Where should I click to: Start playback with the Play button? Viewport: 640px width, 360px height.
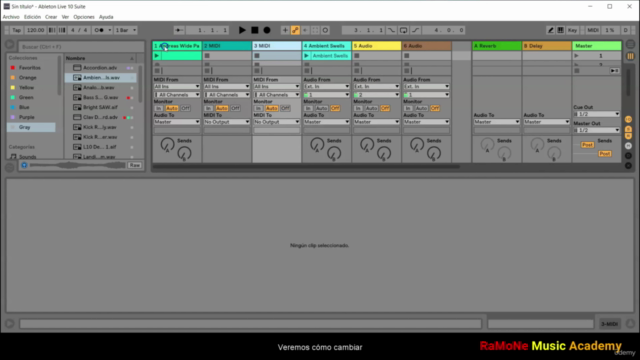[242, 30]
